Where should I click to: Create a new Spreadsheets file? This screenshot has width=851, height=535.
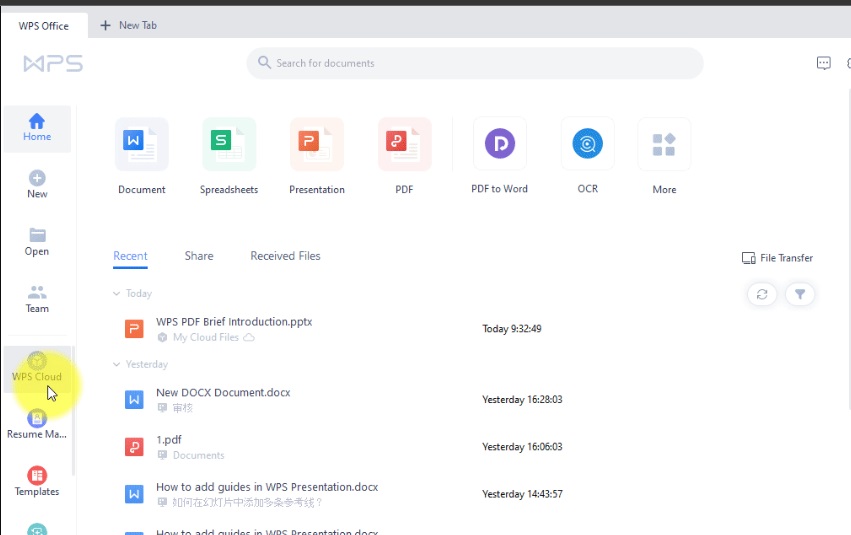(x=229, y=156)
